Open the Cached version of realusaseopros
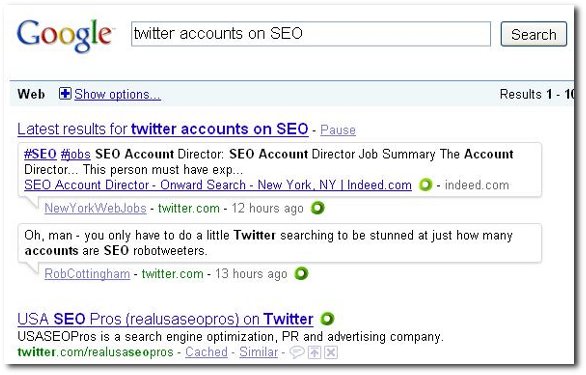 tap(206, 352)
